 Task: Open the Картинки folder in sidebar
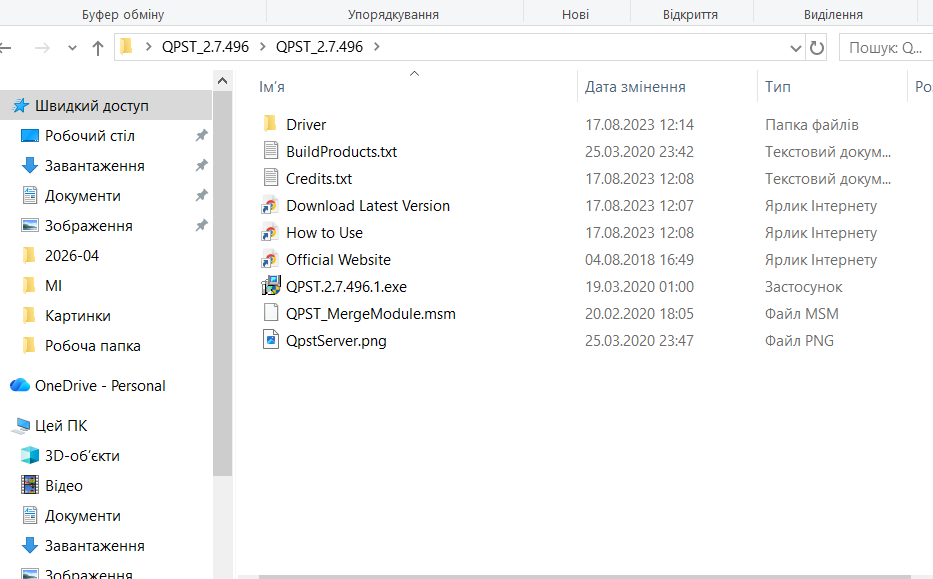(x=78, y=315)
